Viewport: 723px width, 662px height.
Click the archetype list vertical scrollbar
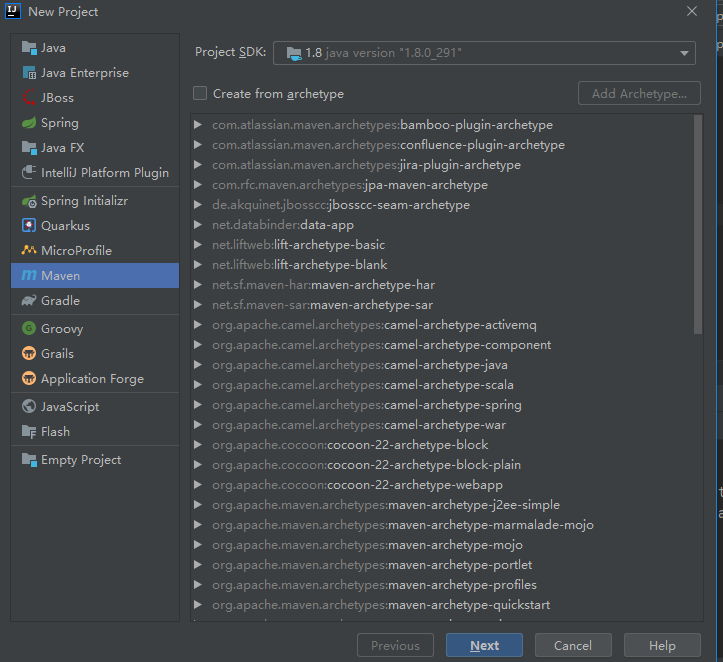[698, 225]
